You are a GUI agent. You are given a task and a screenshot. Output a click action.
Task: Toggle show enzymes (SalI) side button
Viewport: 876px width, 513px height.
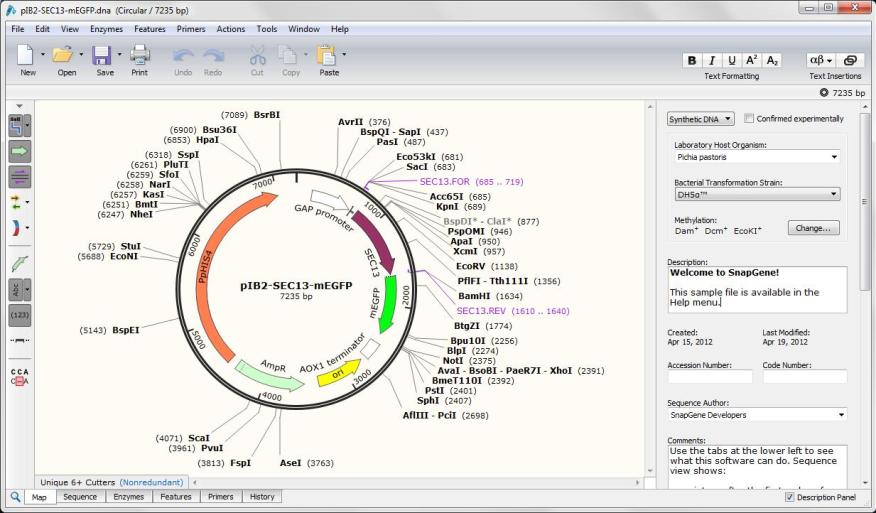click(16, 126)
